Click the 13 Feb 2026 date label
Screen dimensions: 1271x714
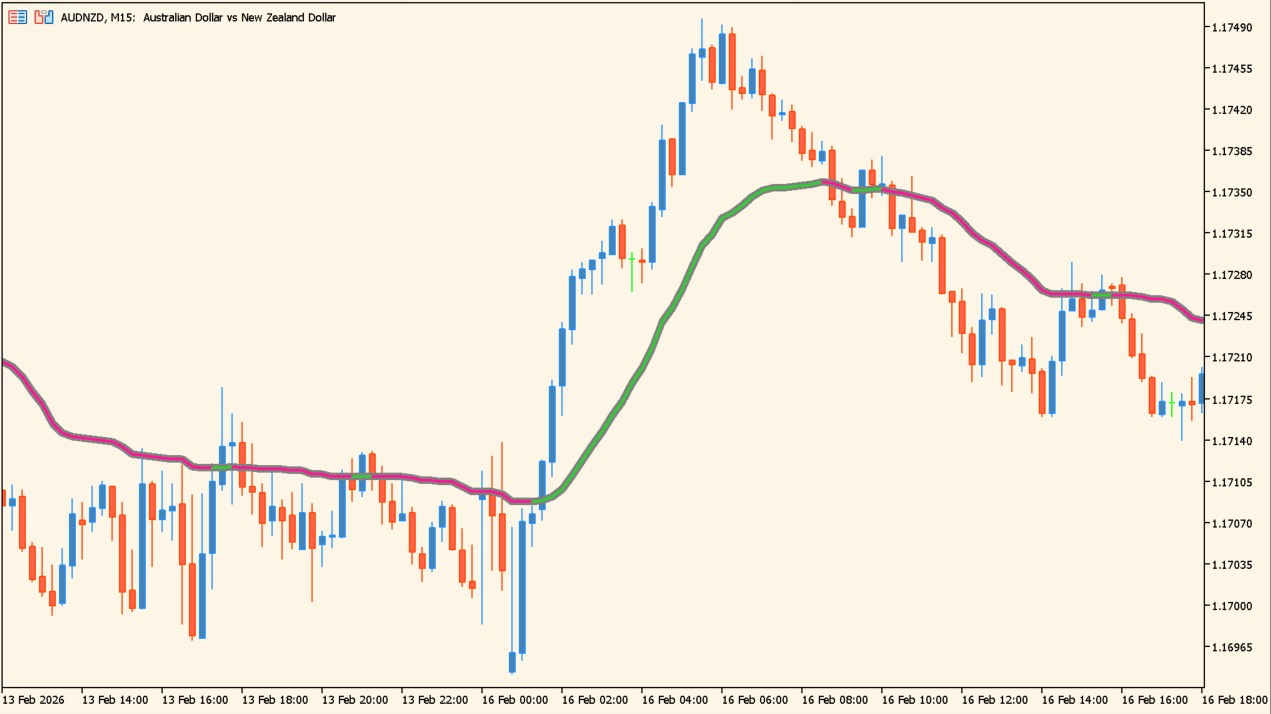coord(33,699)
